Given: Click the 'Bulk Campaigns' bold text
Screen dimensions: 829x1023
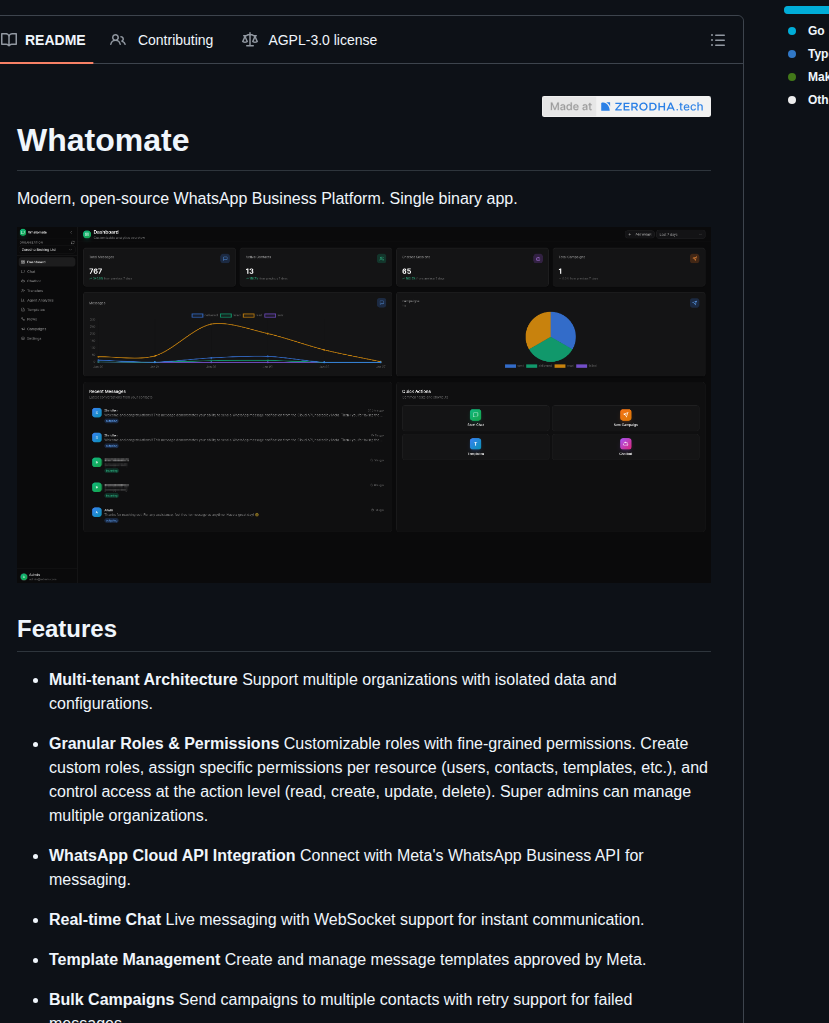Looking at the screenshot, I should click(x=112, y=1000).
